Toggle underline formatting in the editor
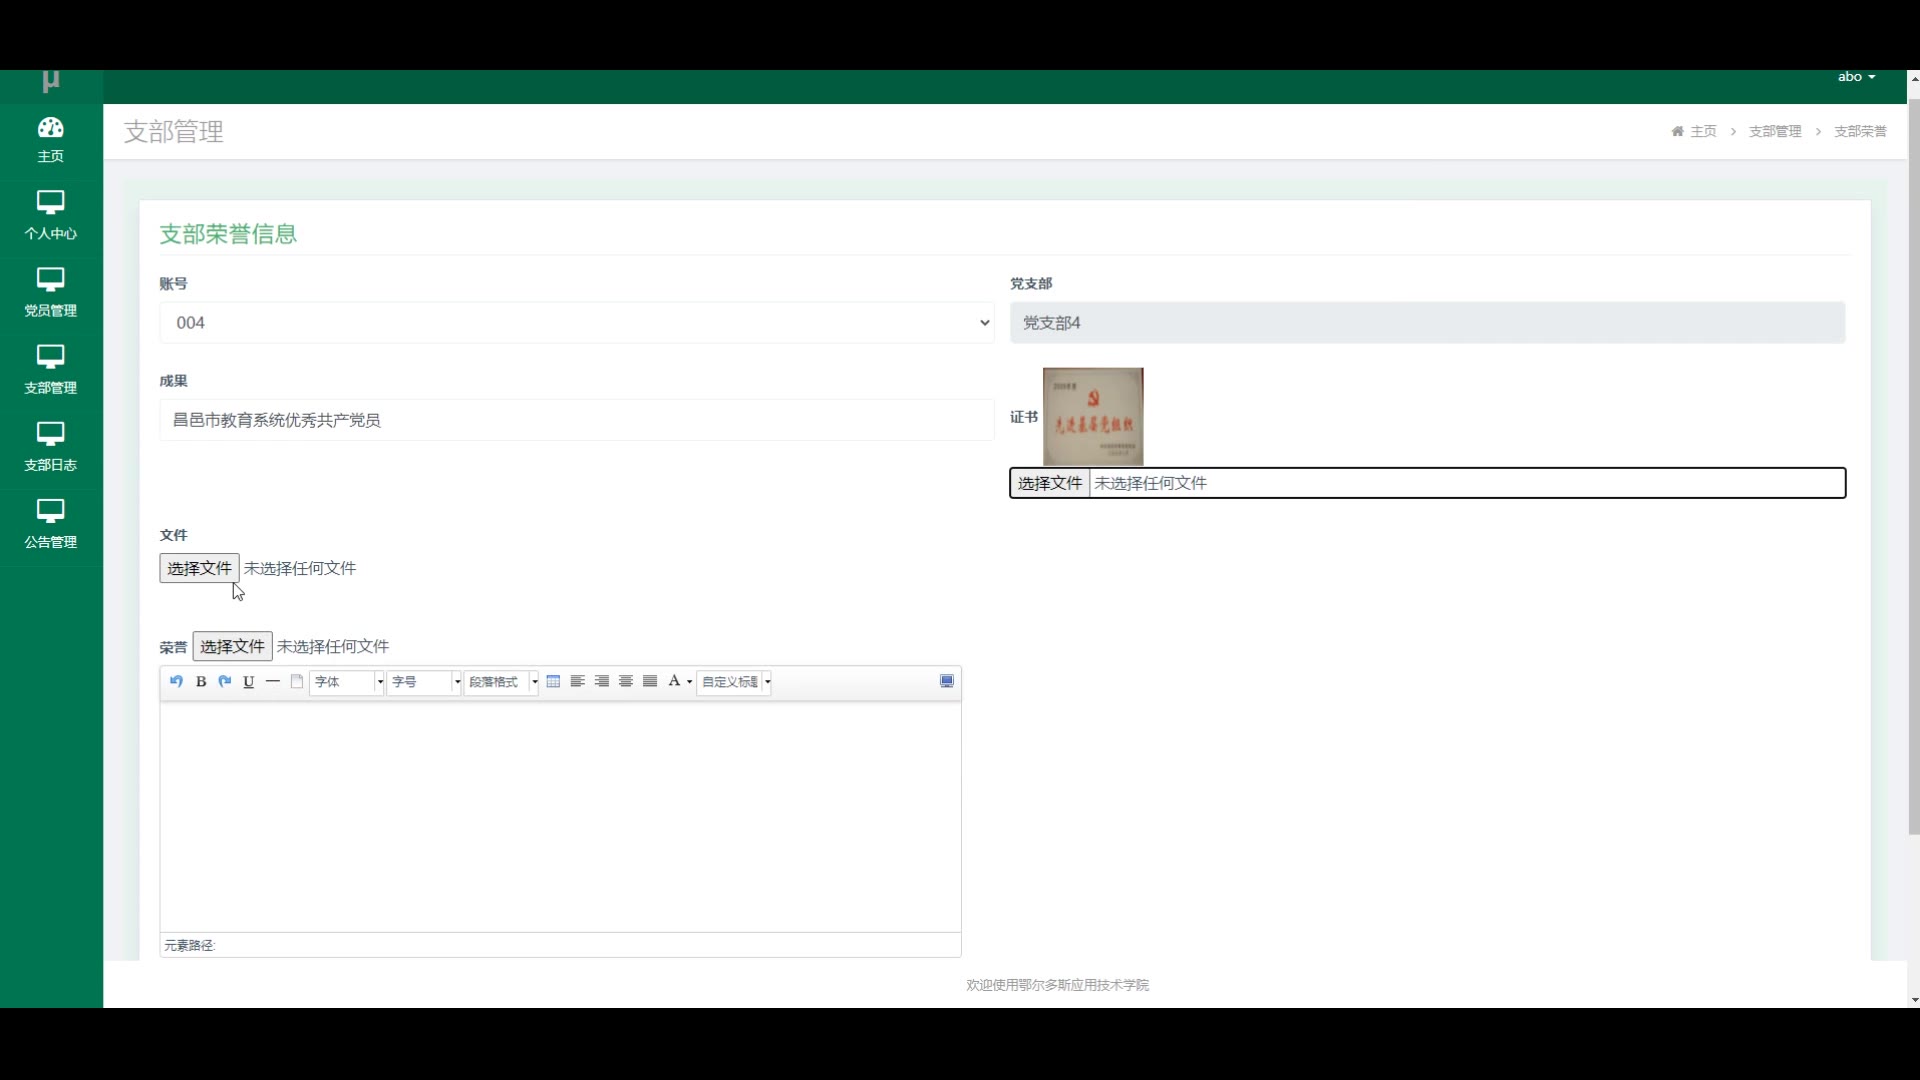 coord(249,682)
